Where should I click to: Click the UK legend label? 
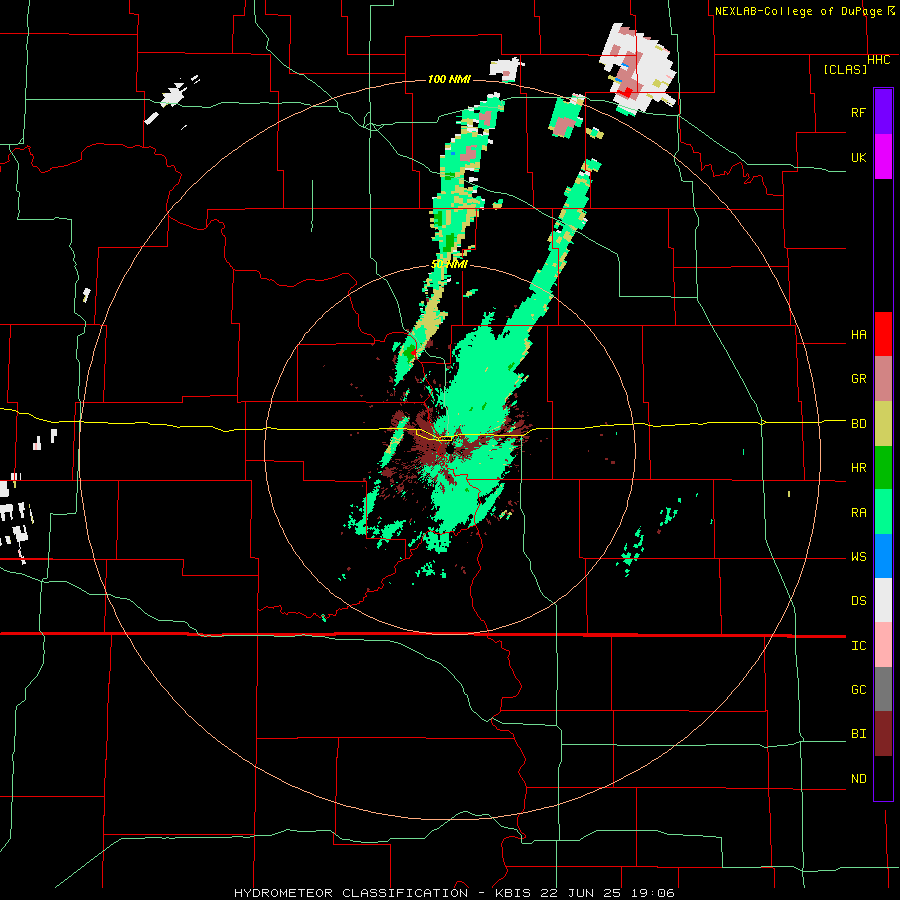coord(859,157)
